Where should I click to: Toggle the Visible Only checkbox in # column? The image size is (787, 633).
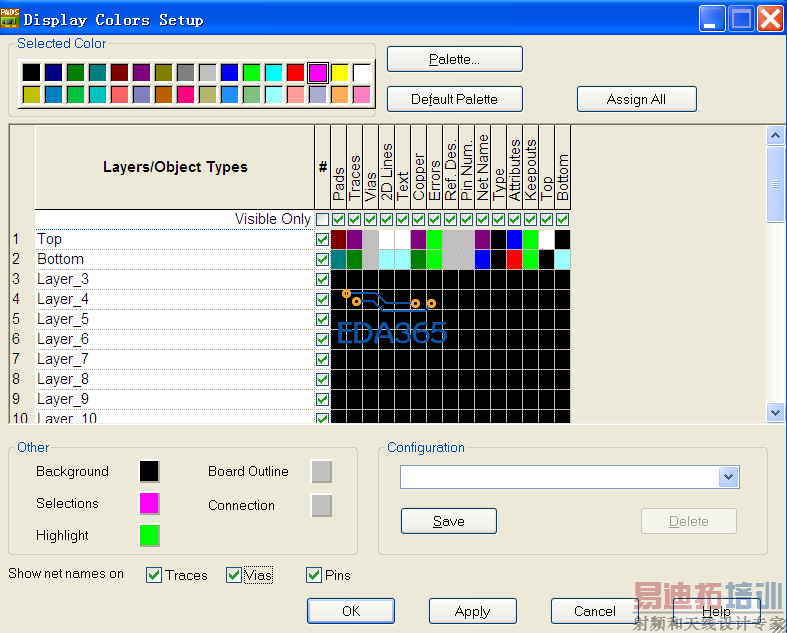coord(323,219)
